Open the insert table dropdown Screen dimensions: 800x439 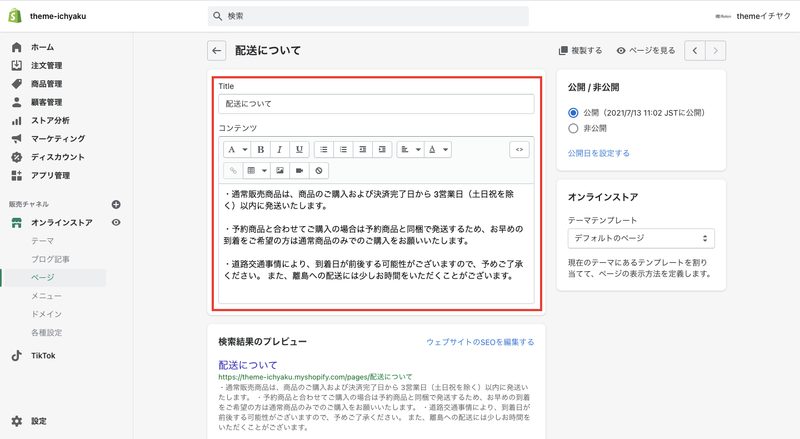257,170
